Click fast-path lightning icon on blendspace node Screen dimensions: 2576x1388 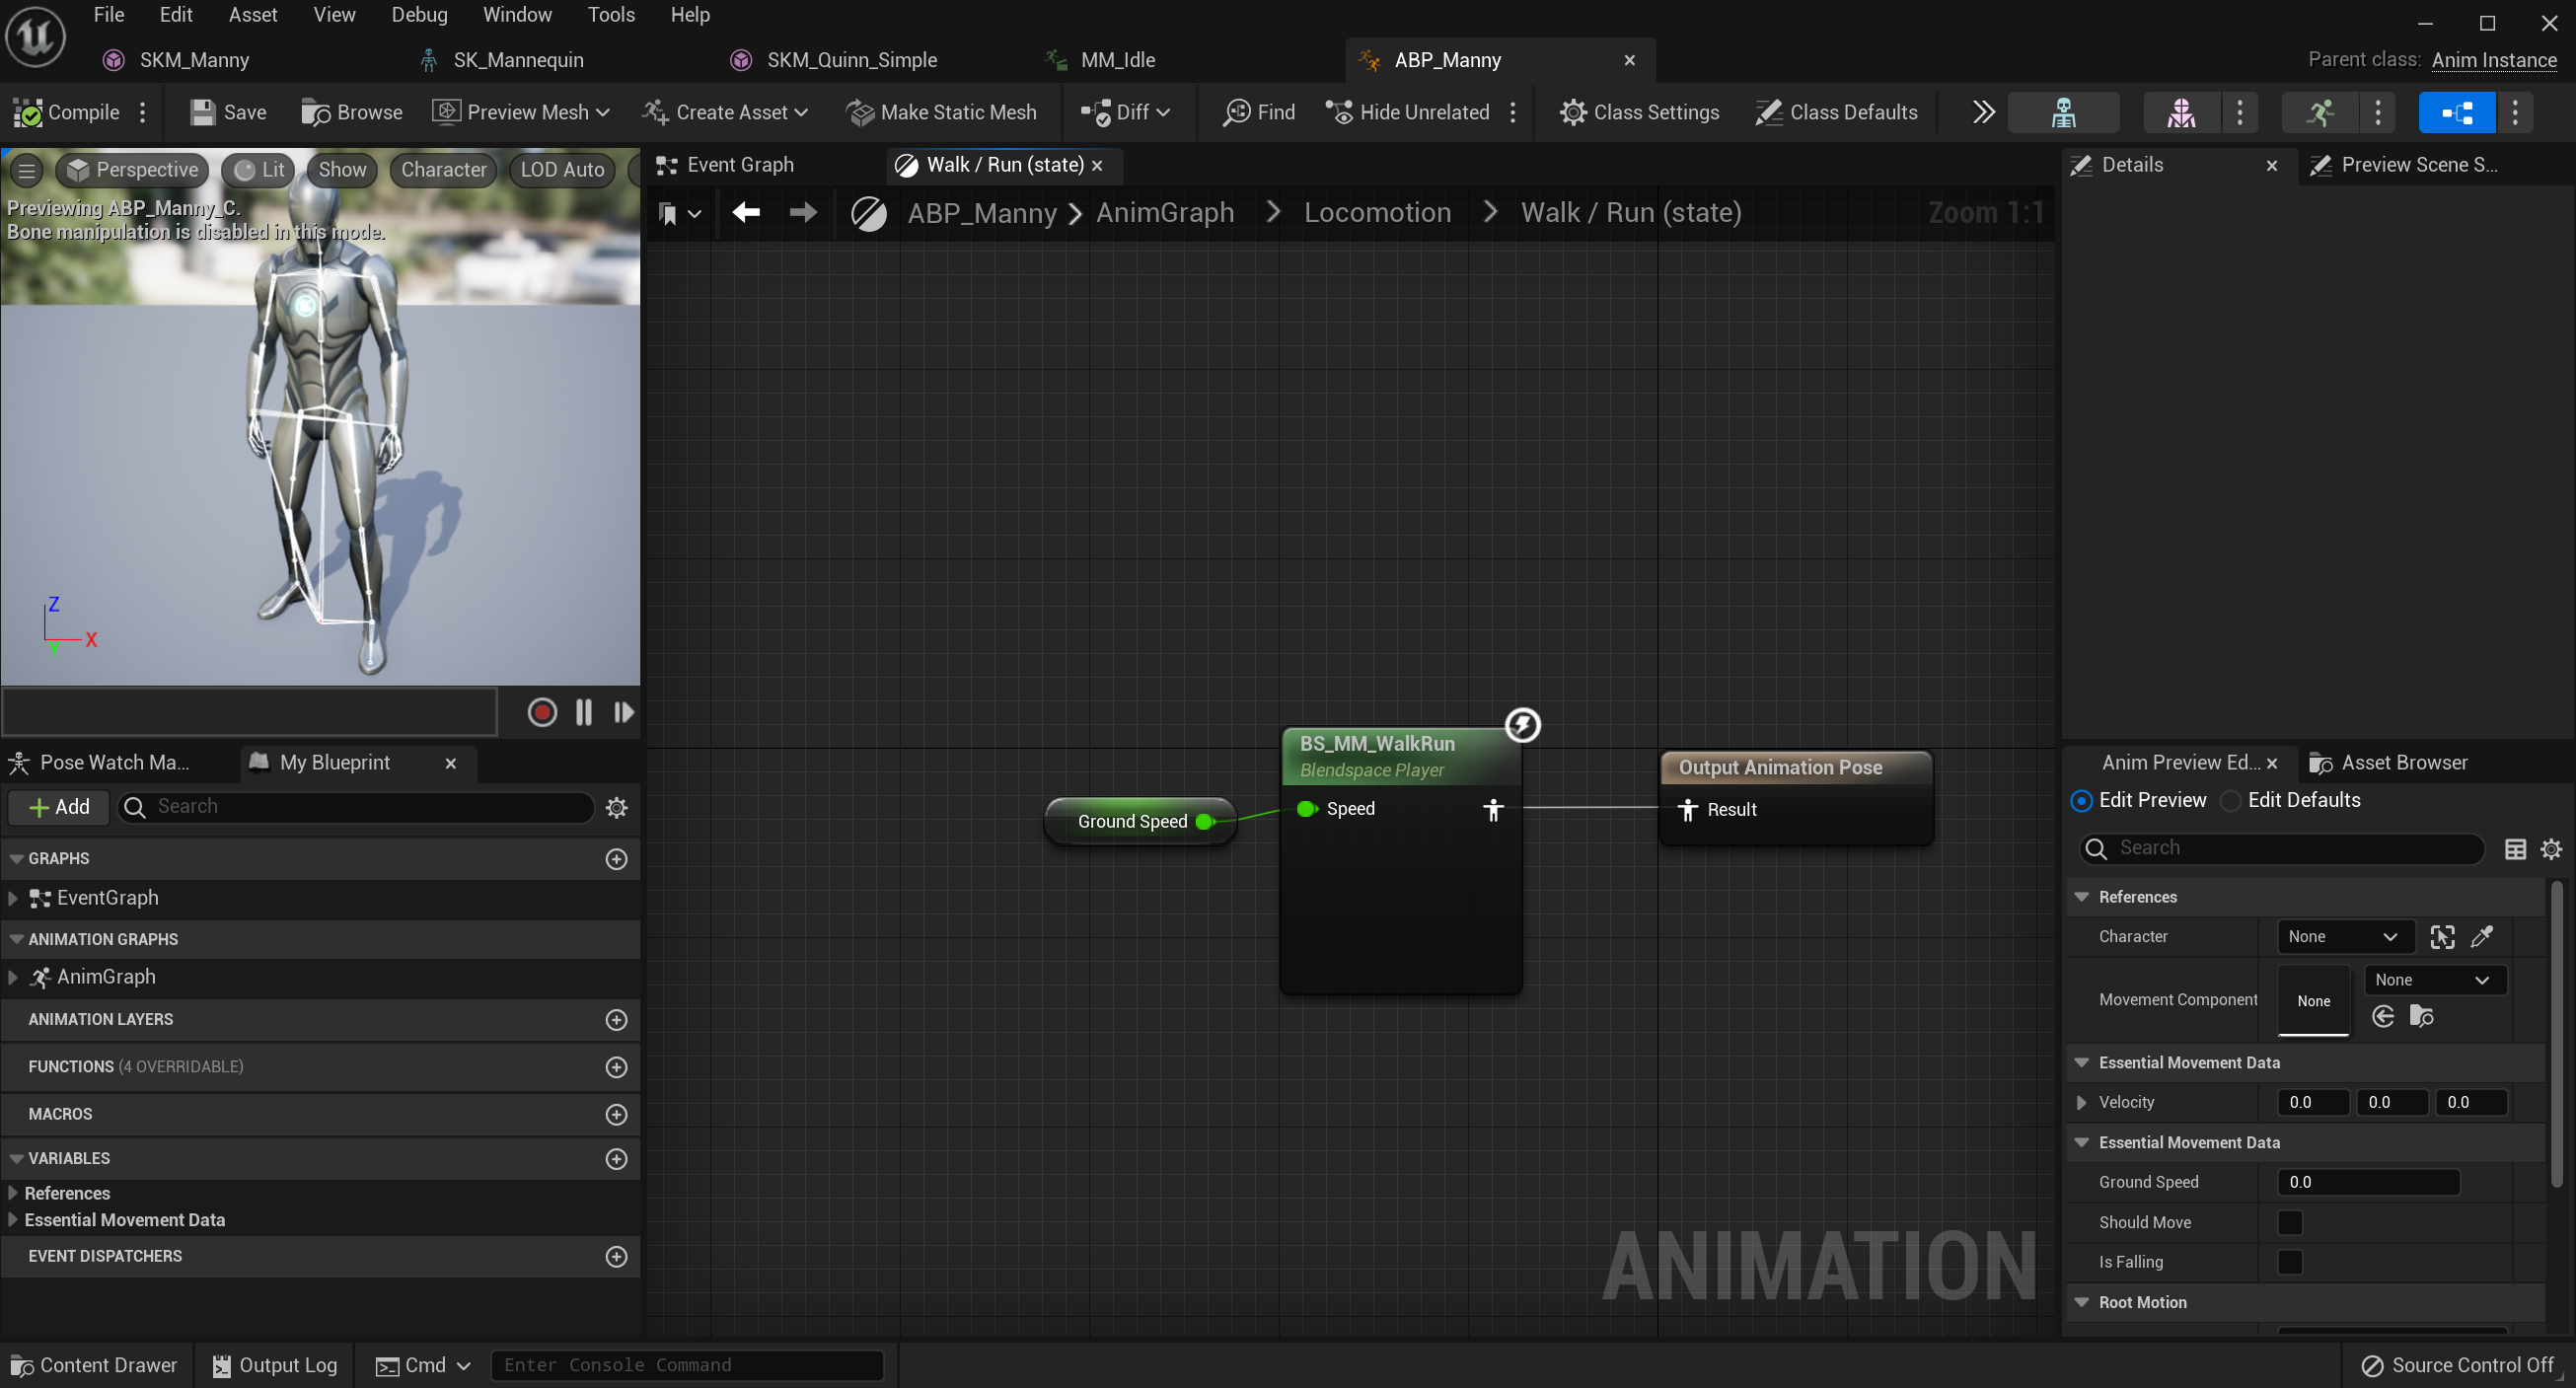pyautogui.click(x=1522, y=725)
